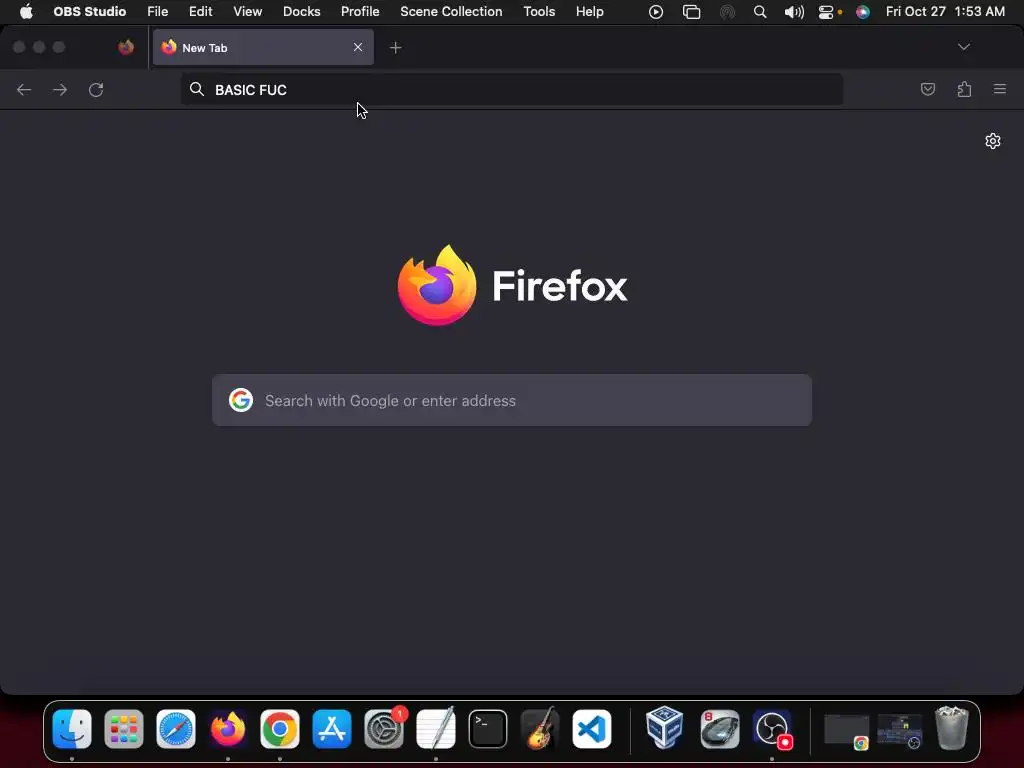
Task: Open new tab personalize gear settings
Action: coord(993,141)
